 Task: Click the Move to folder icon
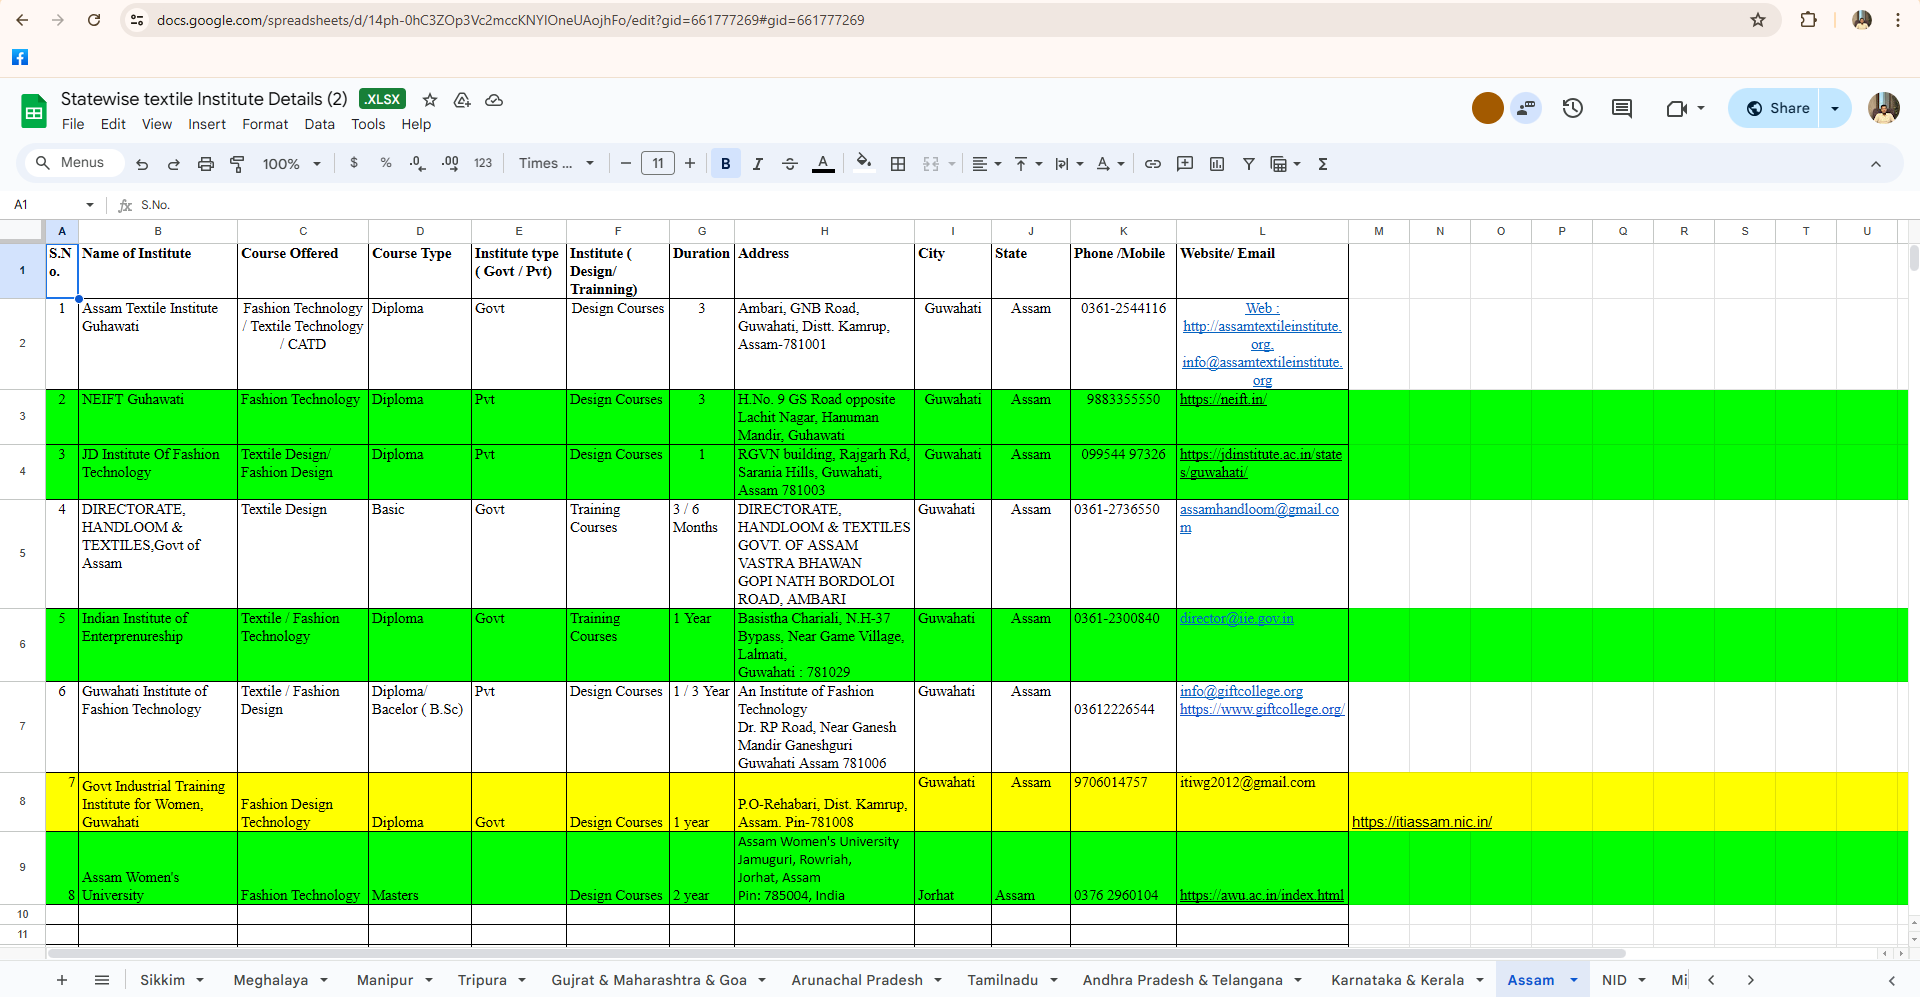coord(462,100)
